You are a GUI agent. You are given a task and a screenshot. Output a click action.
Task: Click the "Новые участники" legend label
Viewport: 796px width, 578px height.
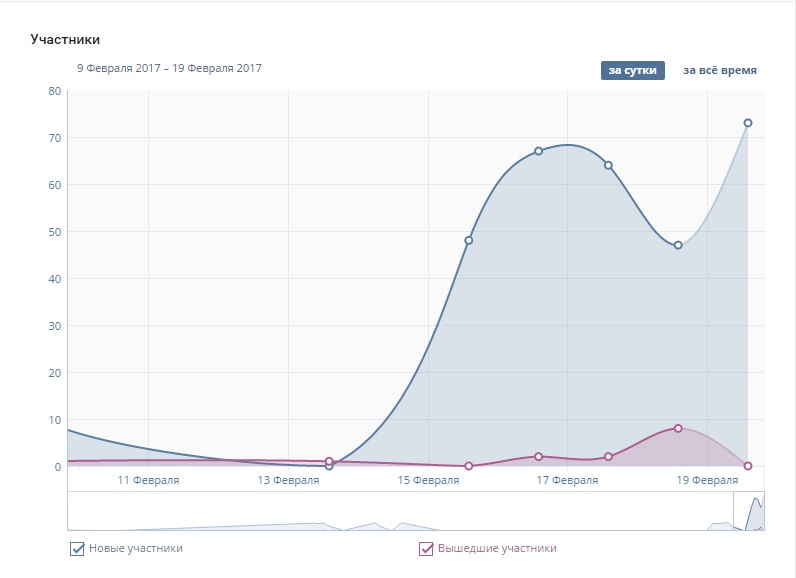(136, 548)
